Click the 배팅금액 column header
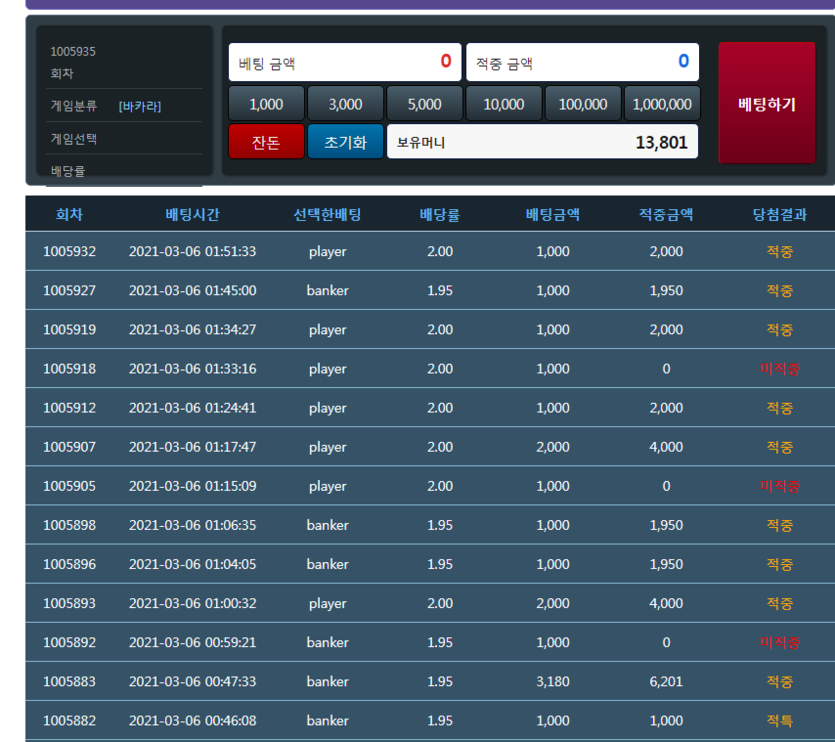Viewport: 835px width, 742px height. 553,215
